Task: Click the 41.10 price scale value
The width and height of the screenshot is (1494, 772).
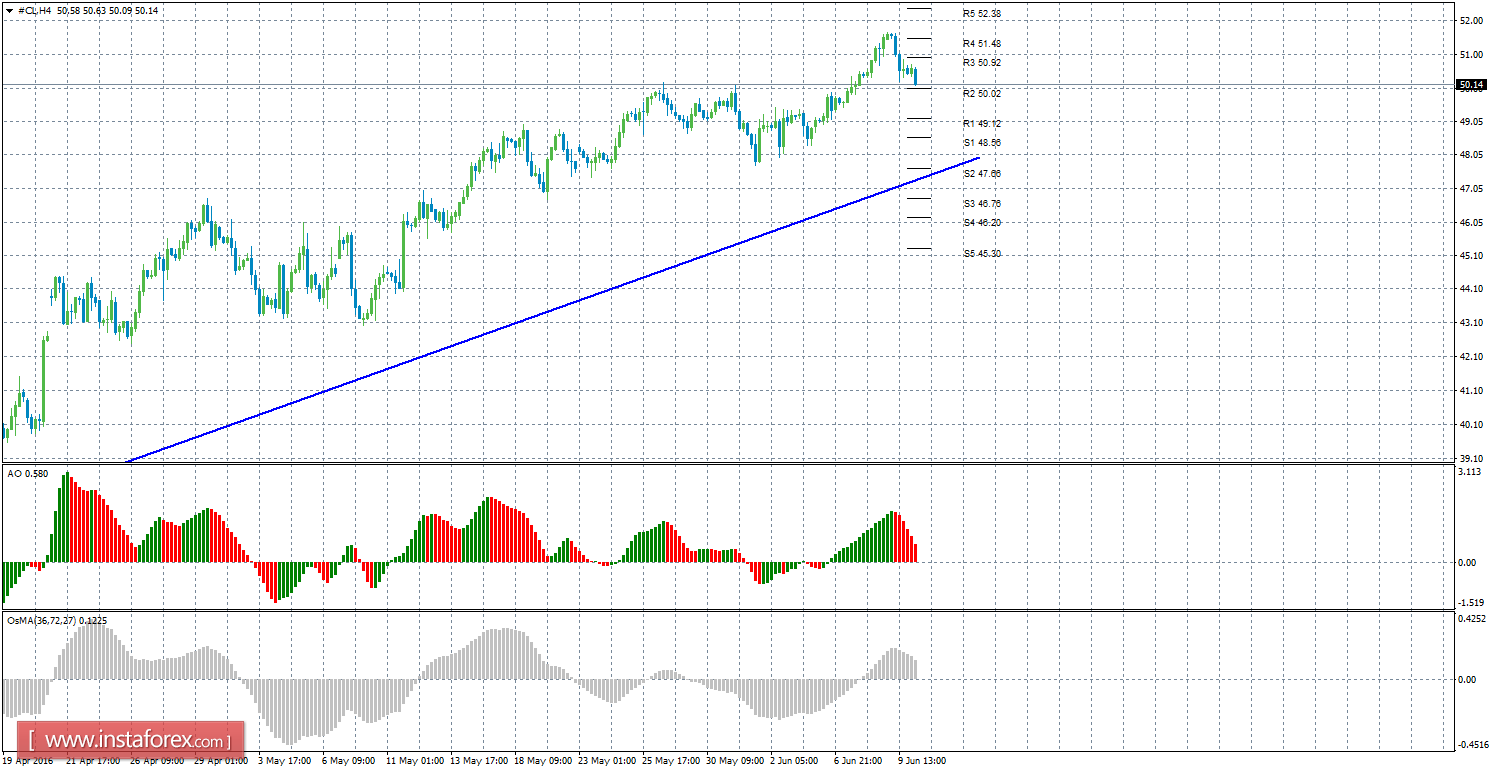Action: coord(1471,391)
